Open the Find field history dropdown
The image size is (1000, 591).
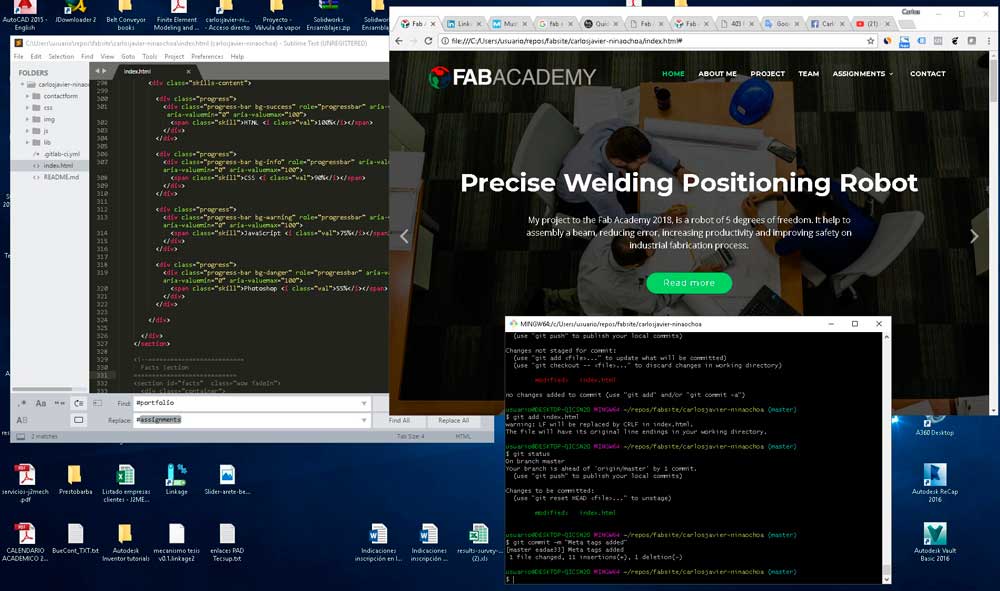pos(364,403)
